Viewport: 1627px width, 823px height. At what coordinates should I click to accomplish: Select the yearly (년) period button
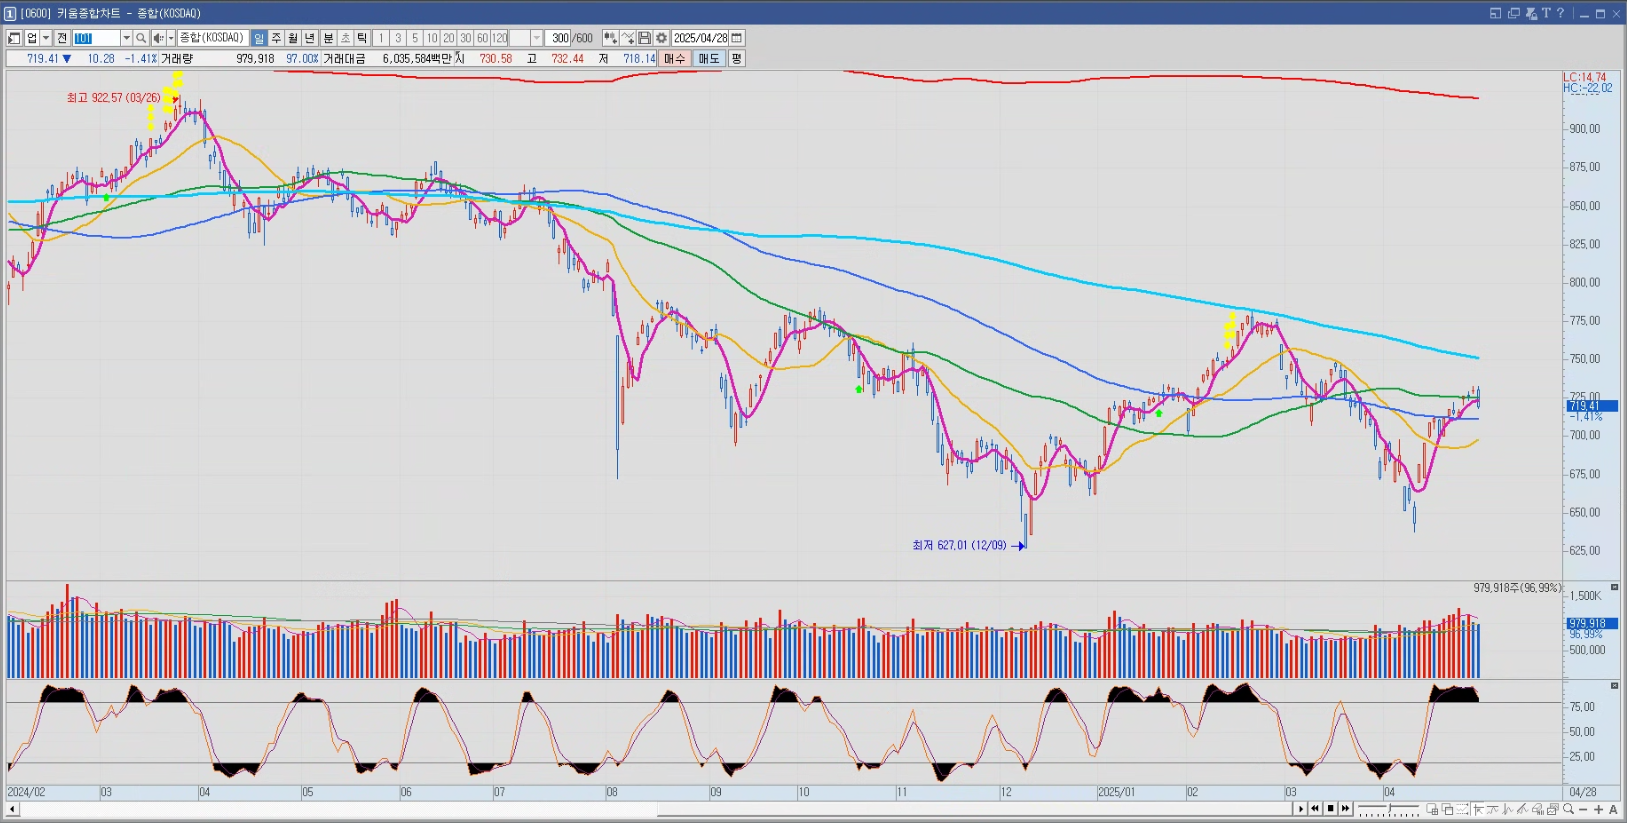click(309, 38)
